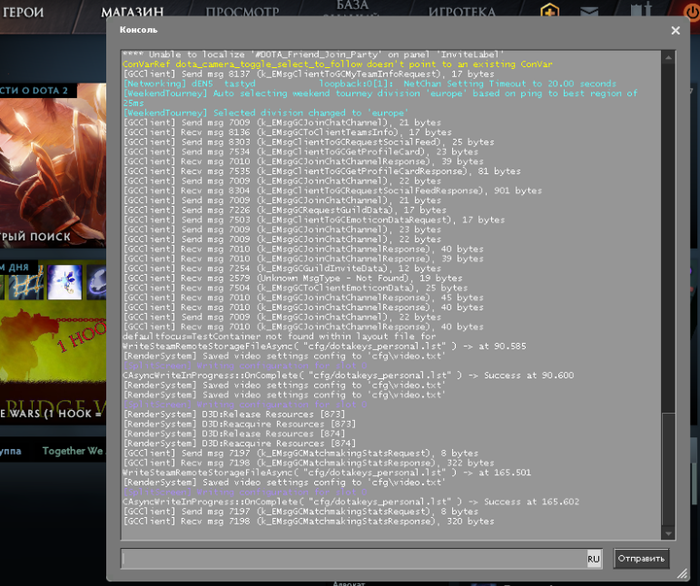Open the hero news artwork banner

click(x=53, y=165)
